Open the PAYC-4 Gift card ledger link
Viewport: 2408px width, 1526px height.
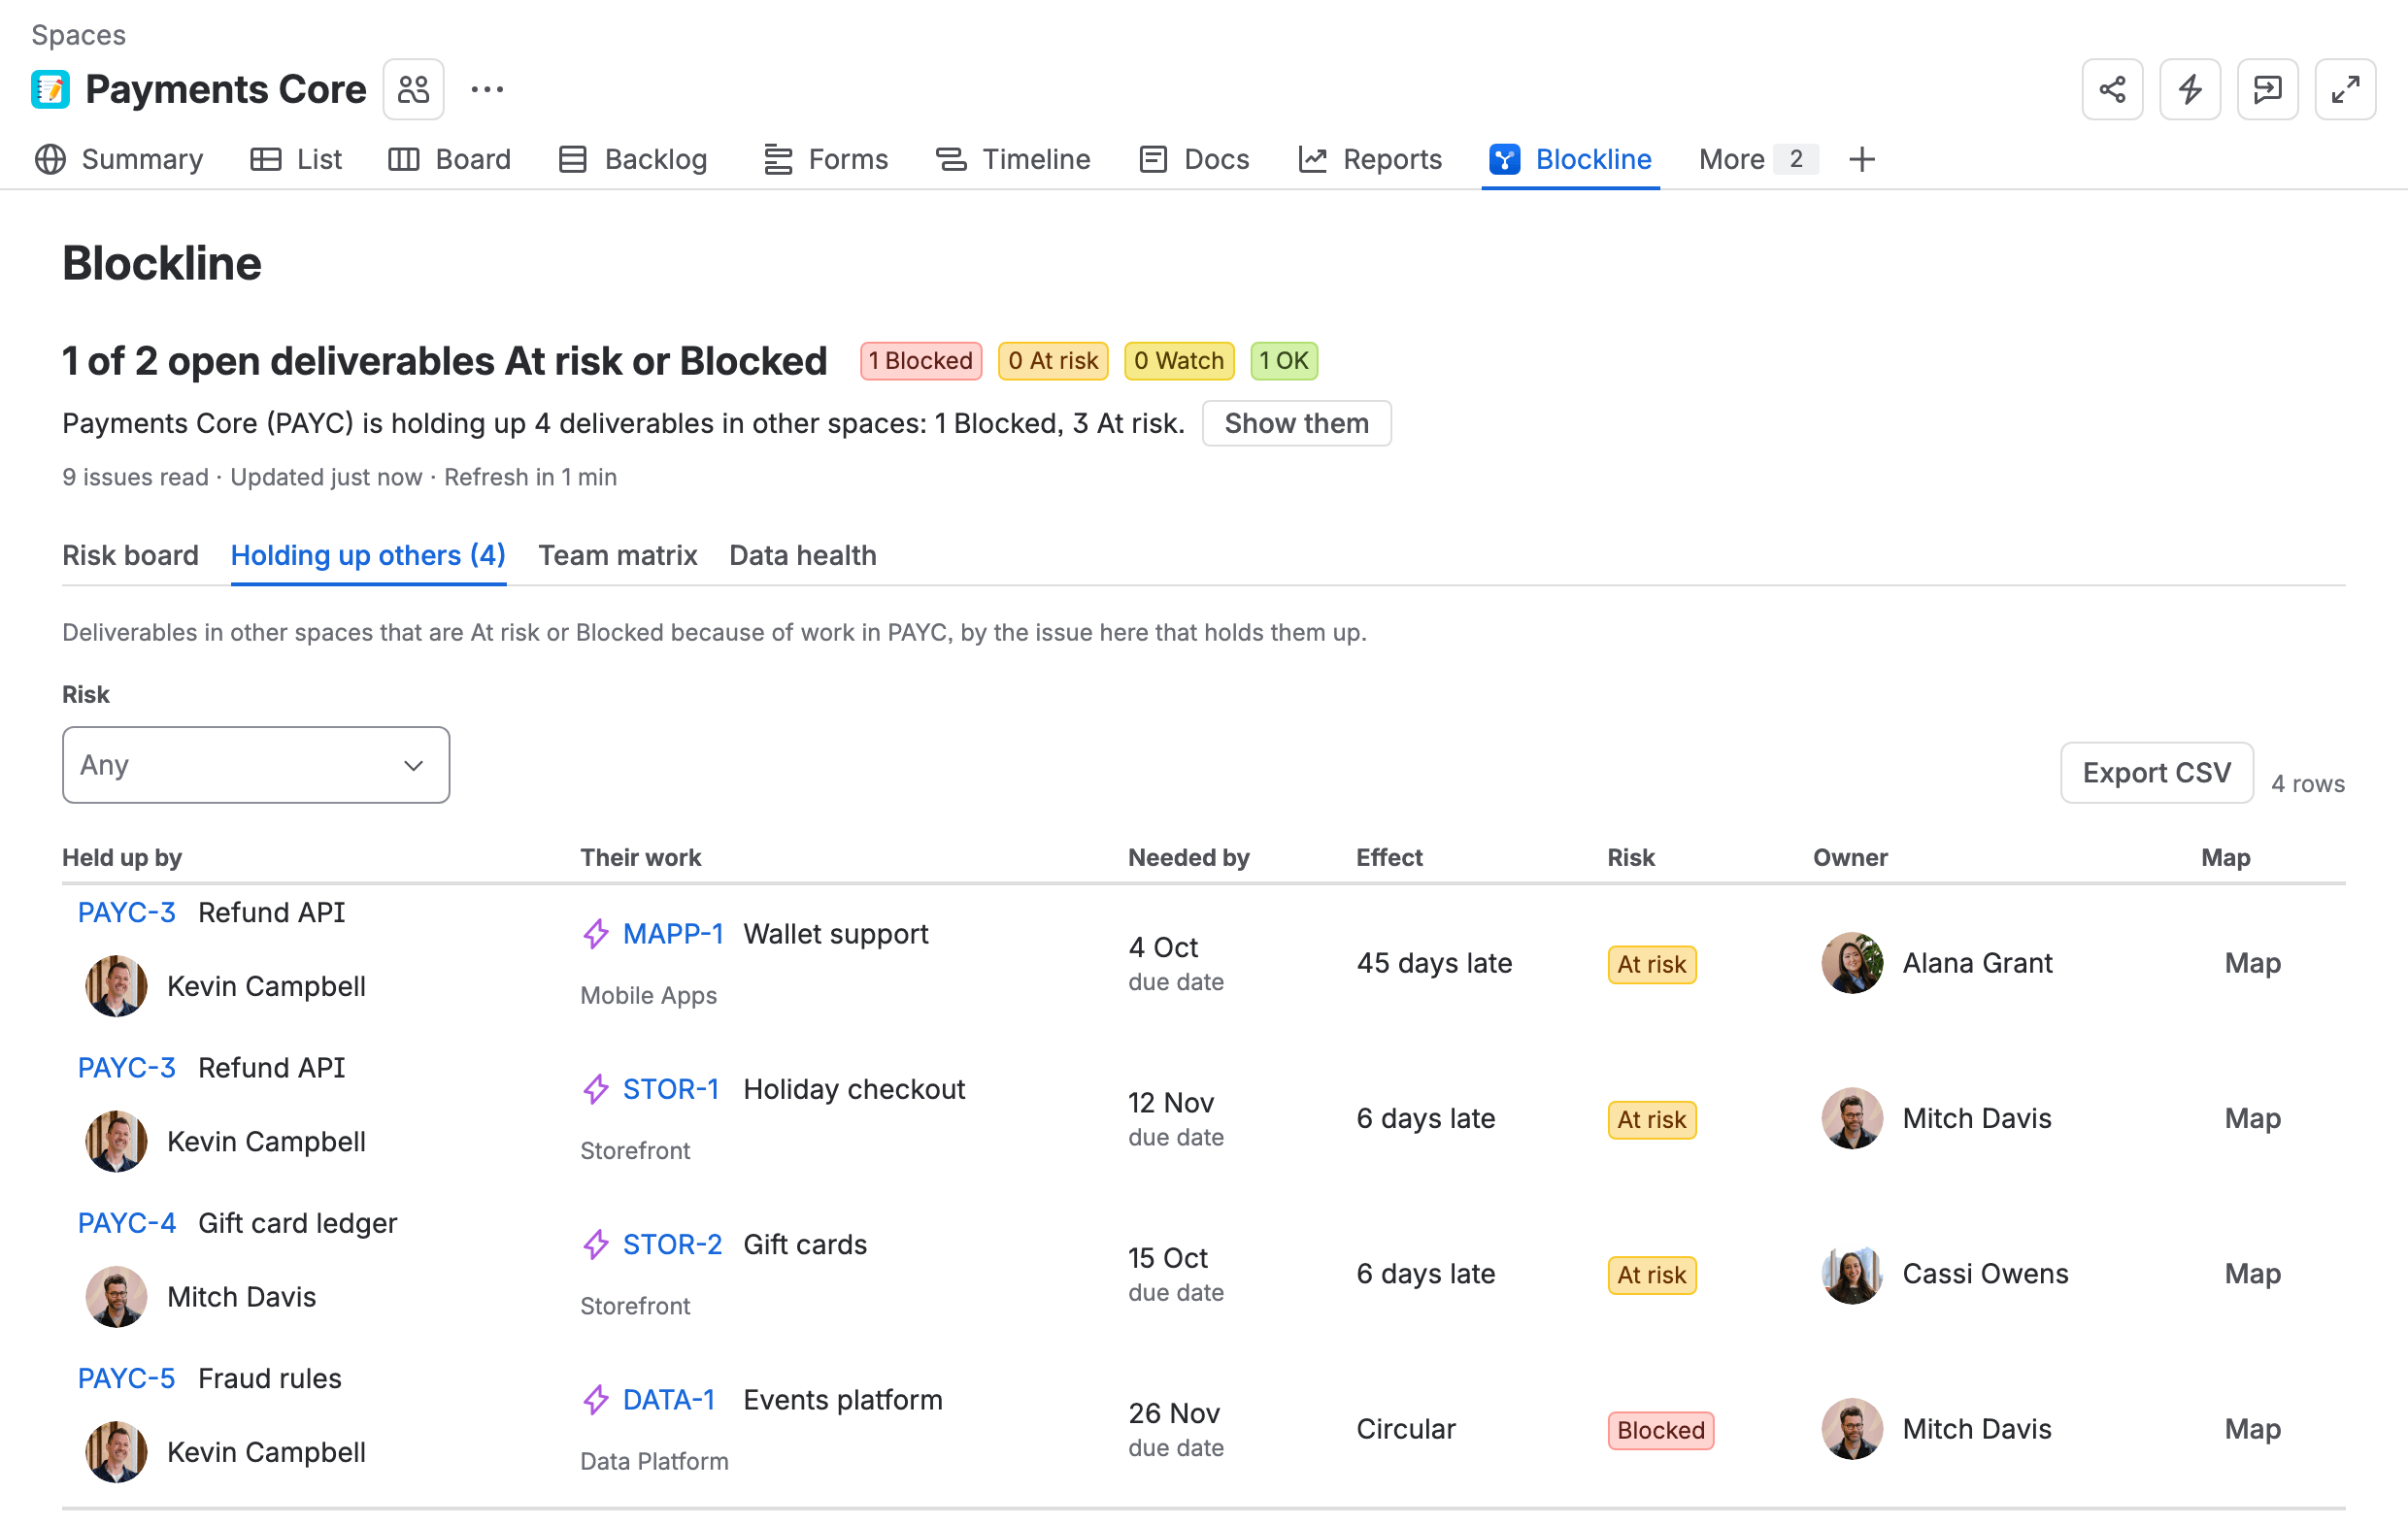[x=126, y=1223]
